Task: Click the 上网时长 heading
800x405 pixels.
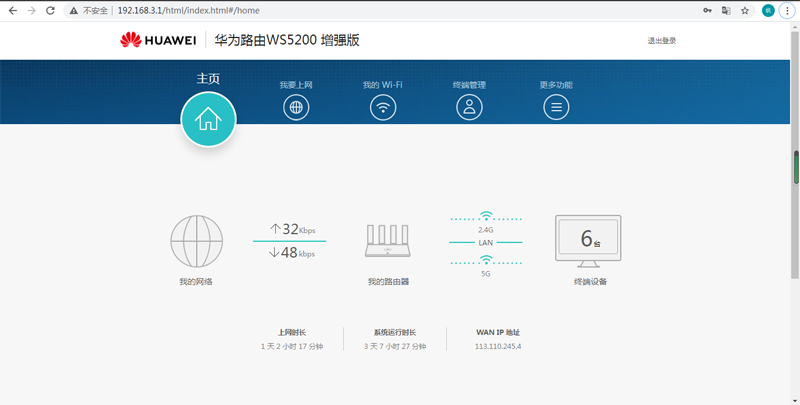Action: tap(292, 333)
